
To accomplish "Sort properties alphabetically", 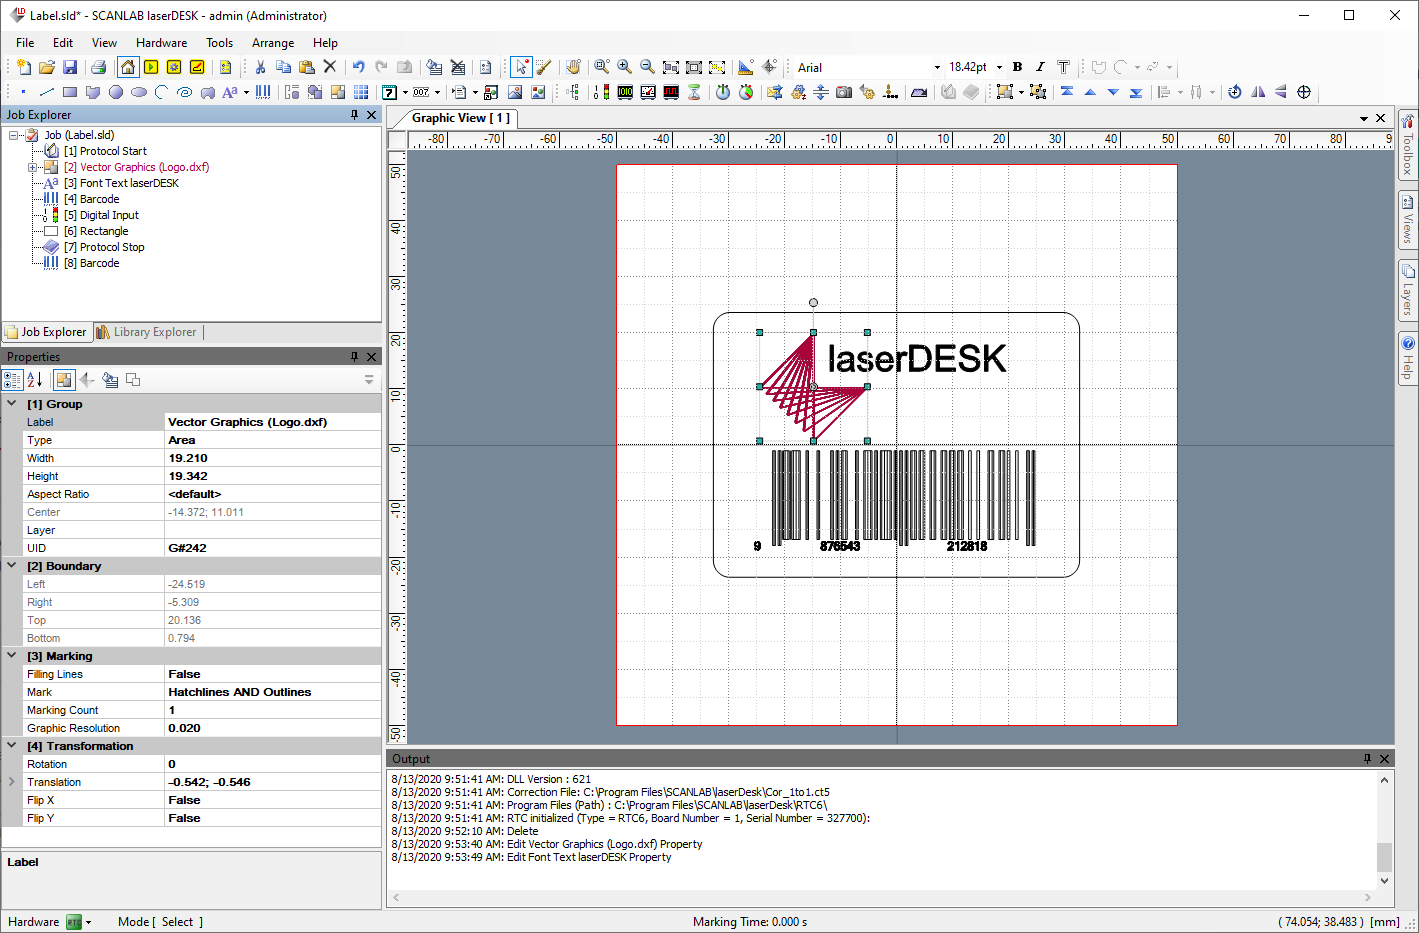I will (35, 380).
